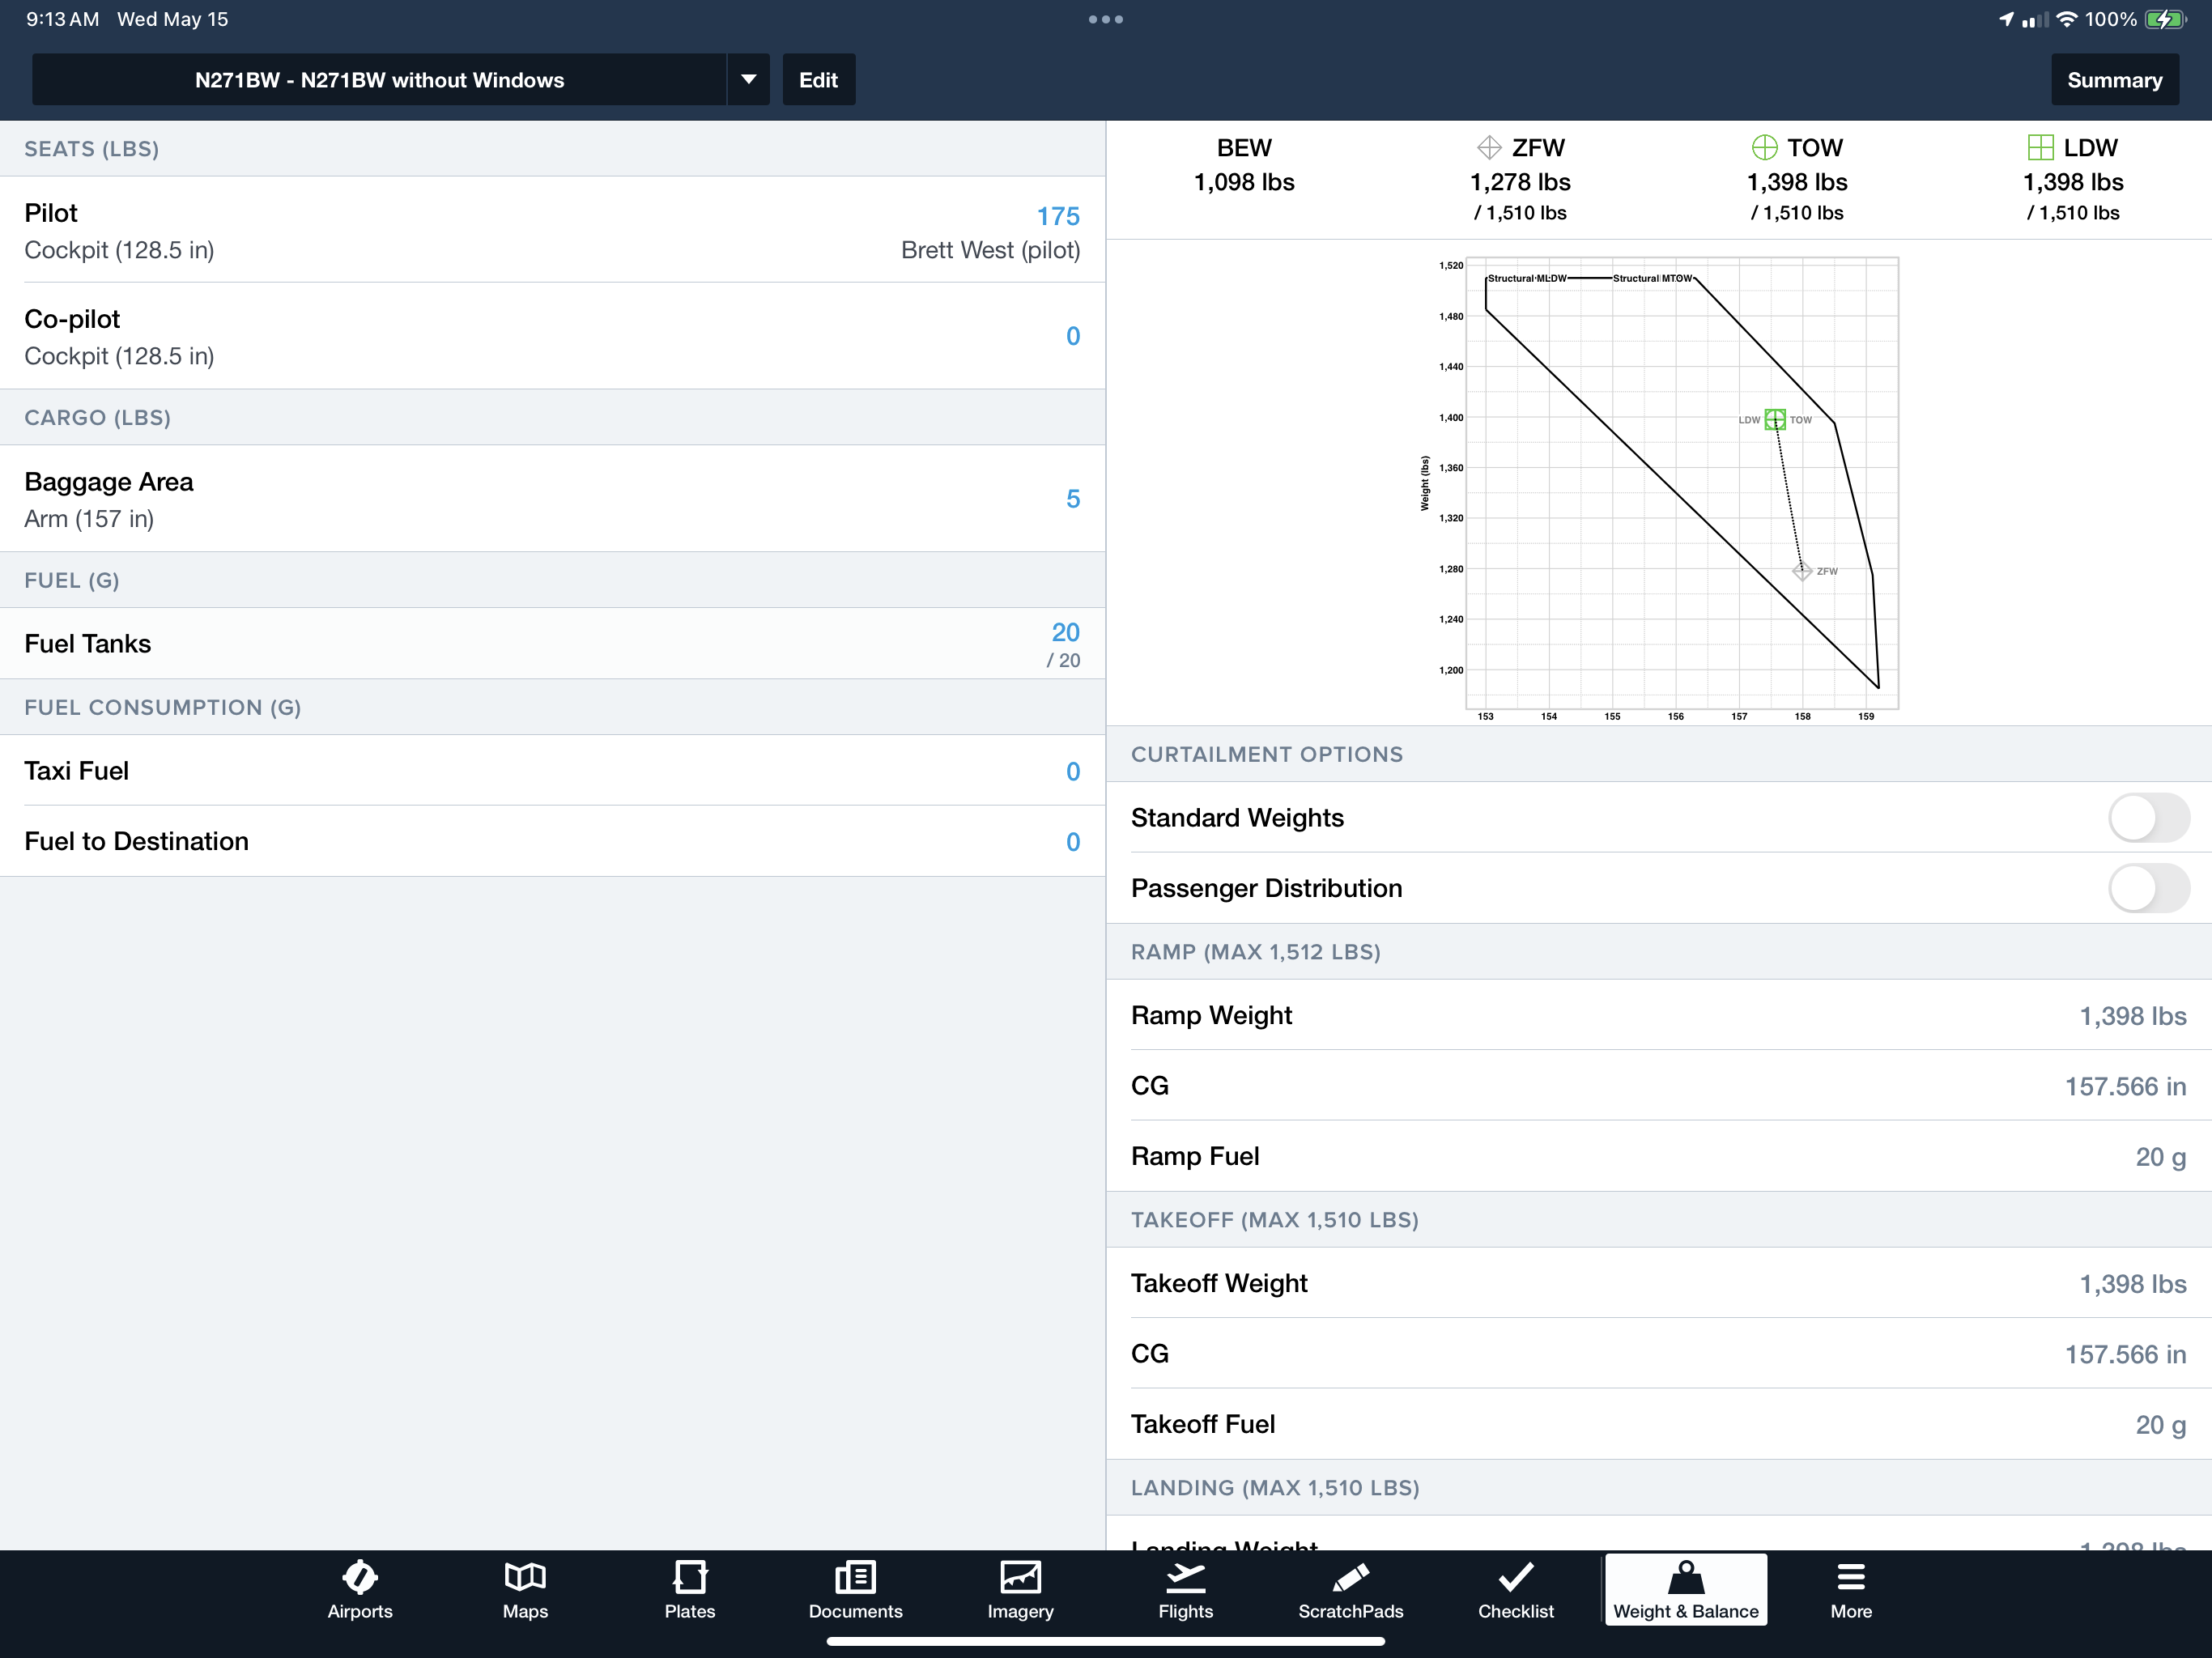Image resolution: width=2212 pixels, height=1658 pixels.
Task: Select the Checklist icon
Action: [1513, 1590]
